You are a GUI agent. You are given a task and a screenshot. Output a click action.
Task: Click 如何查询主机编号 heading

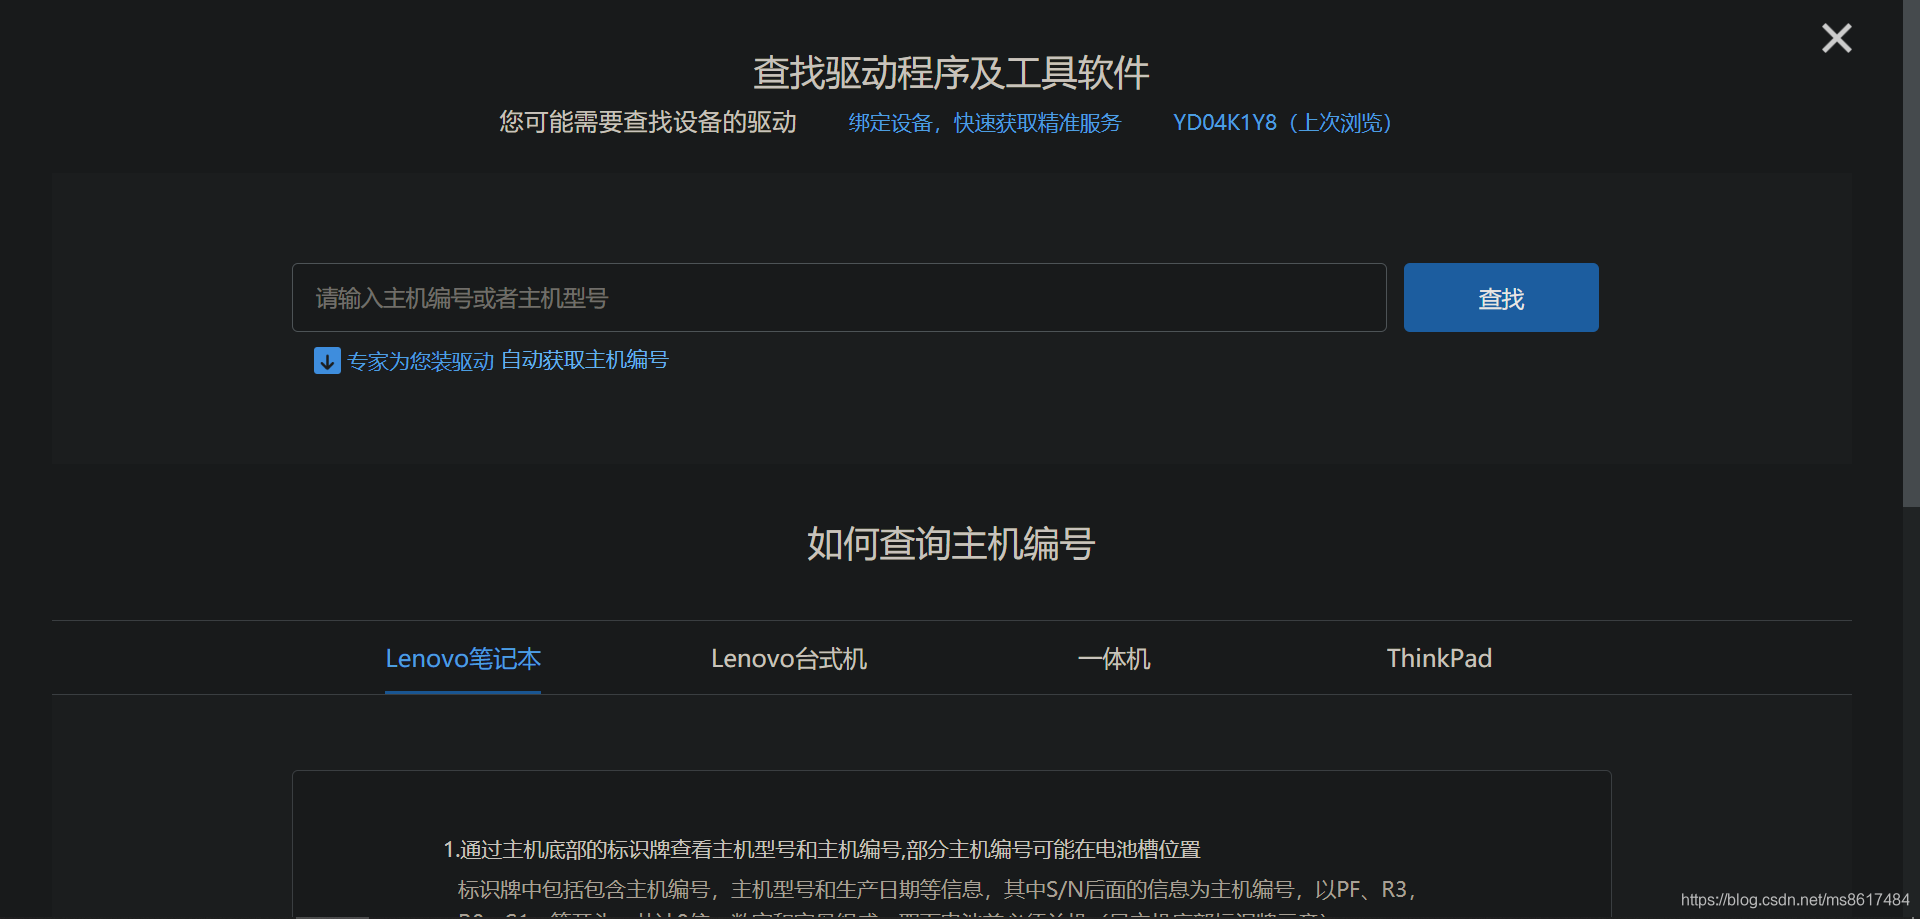pos(951,544)
